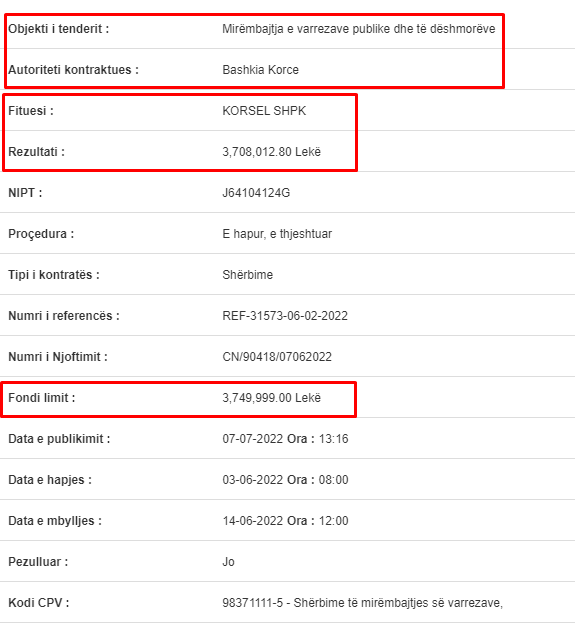Viewport: 575px width, 638px height.
Task: Click the 'Fondi limit' label
Action: click(x=42, y=398)
